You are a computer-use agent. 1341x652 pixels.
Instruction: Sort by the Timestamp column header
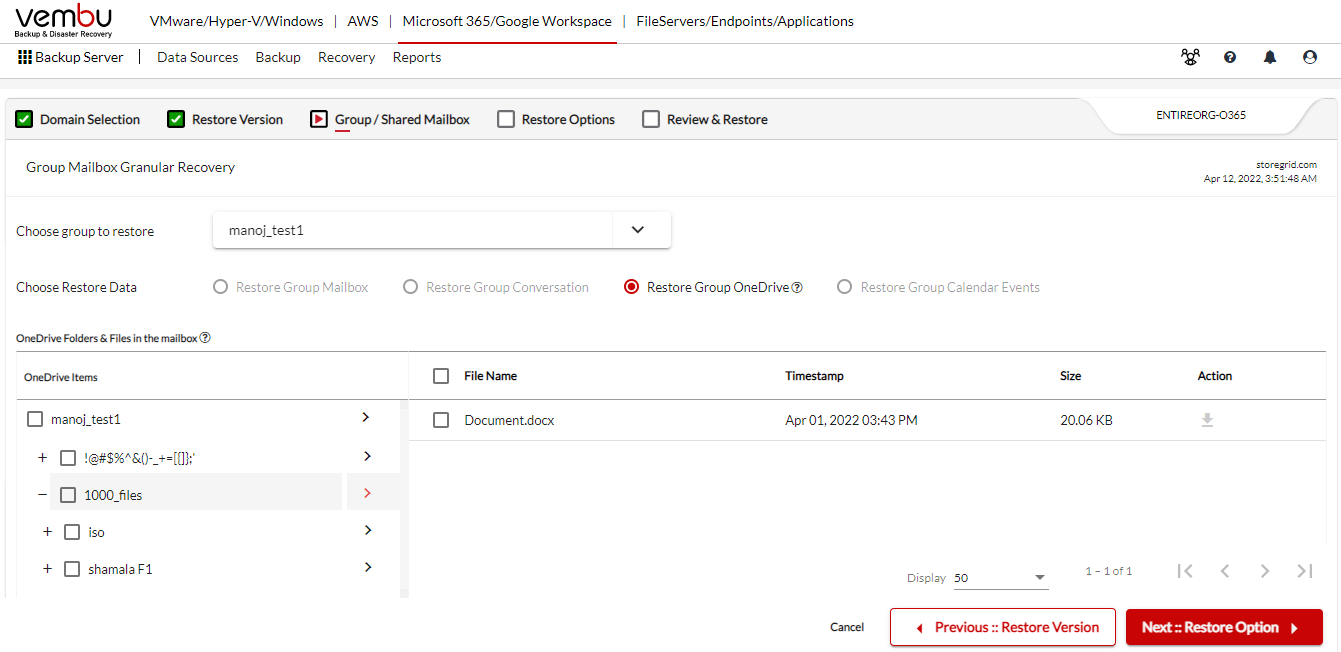tap(815, 376)
